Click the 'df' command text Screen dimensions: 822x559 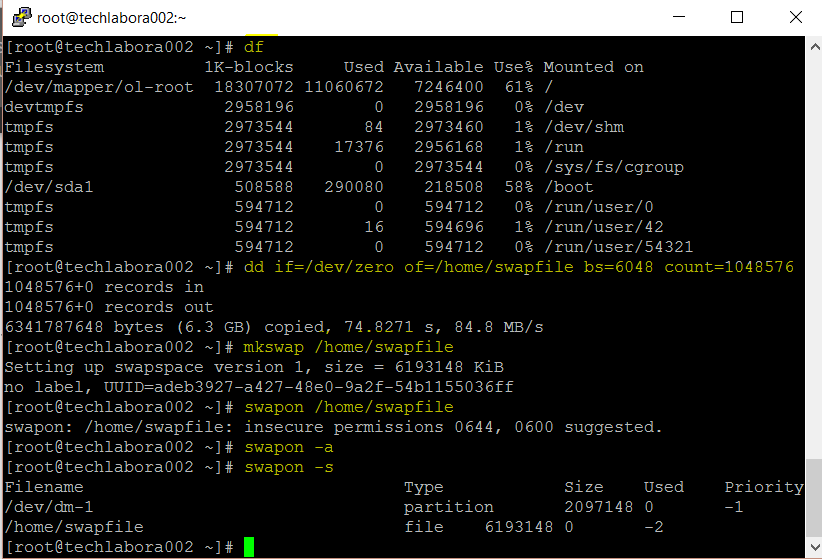tap(254, 47)
